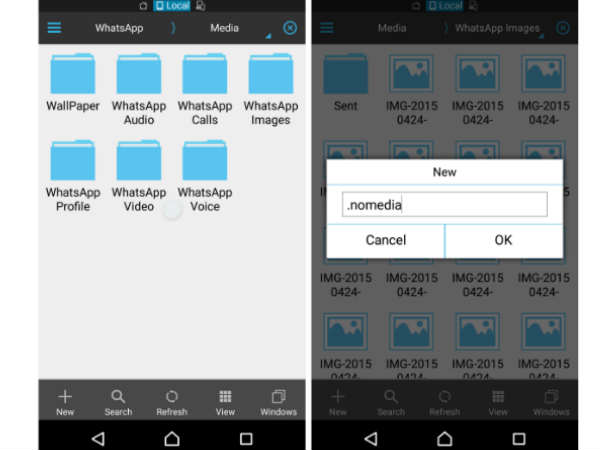The height and width of the screenshot is (450, 600).
Task: Open Search in the left bottom toolbar
Action: click(x=118, y=401)
